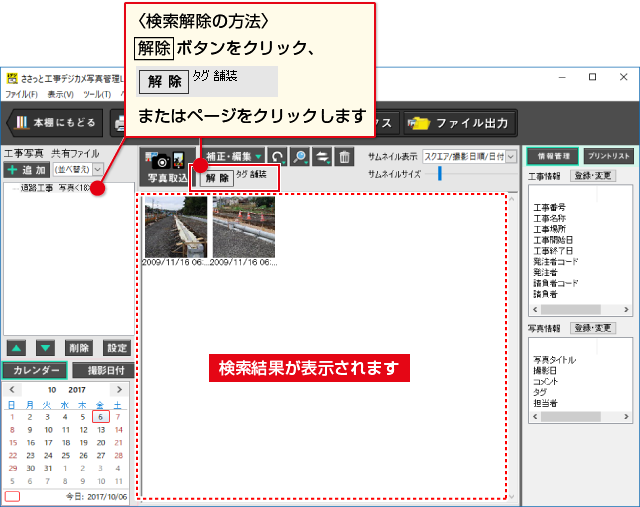Click the swap arrows icon
The image size is (640, 507).
click(x=322, y=157)
